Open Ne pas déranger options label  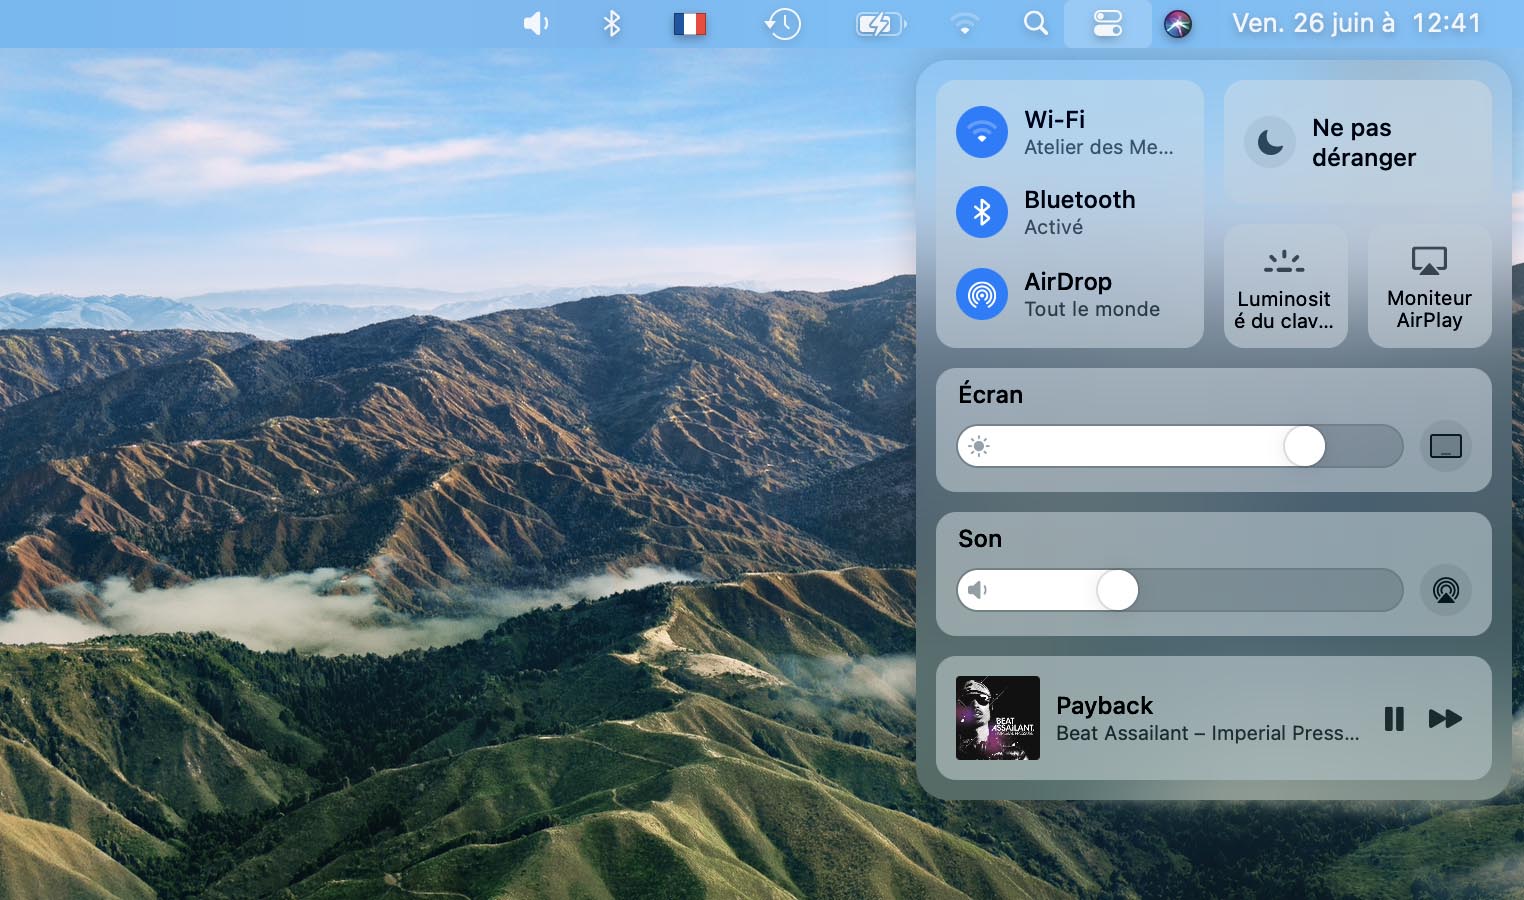[x=1364, y=142]
